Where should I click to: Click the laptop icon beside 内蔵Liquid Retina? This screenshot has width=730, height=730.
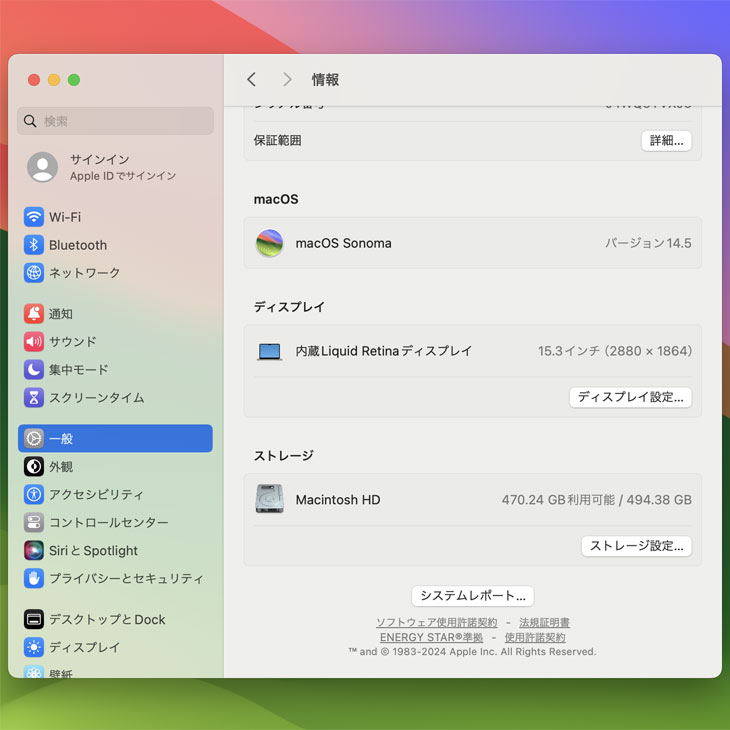pyautogui.click(x=270, y=351)
